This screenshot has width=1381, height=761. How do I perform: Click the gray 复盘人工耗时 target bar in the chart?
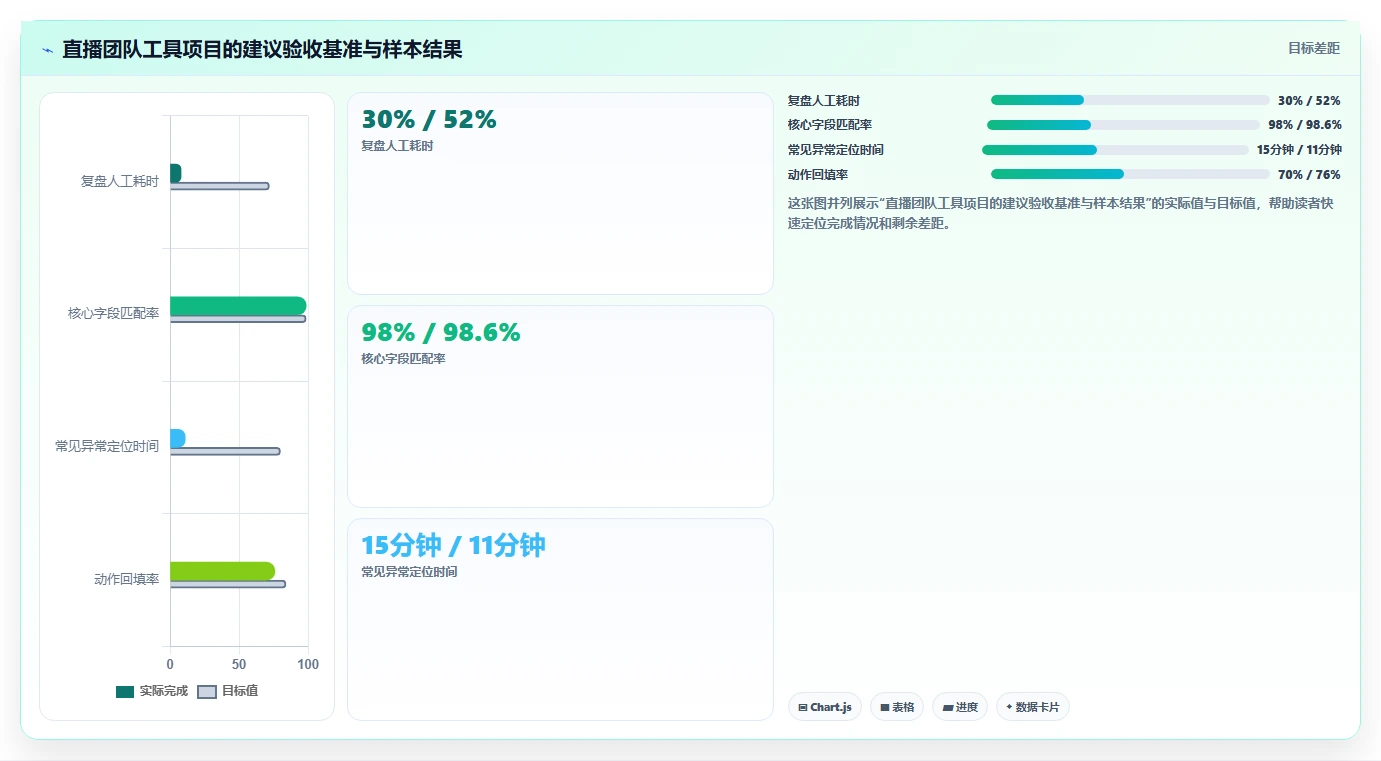[x=220, y=186]
